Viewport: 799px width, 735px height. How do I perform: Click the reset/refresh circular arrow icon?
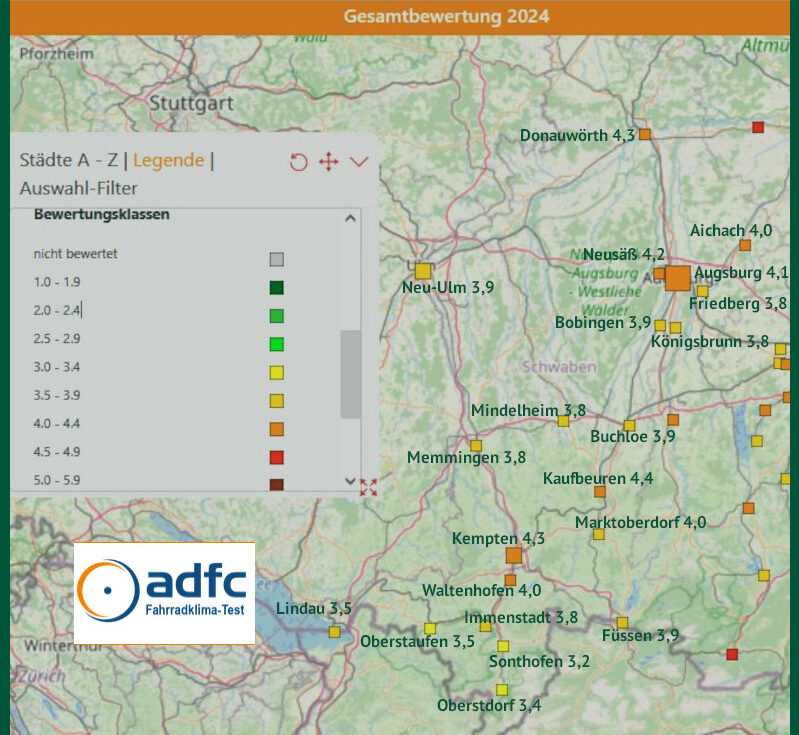[x=299, y=162]
